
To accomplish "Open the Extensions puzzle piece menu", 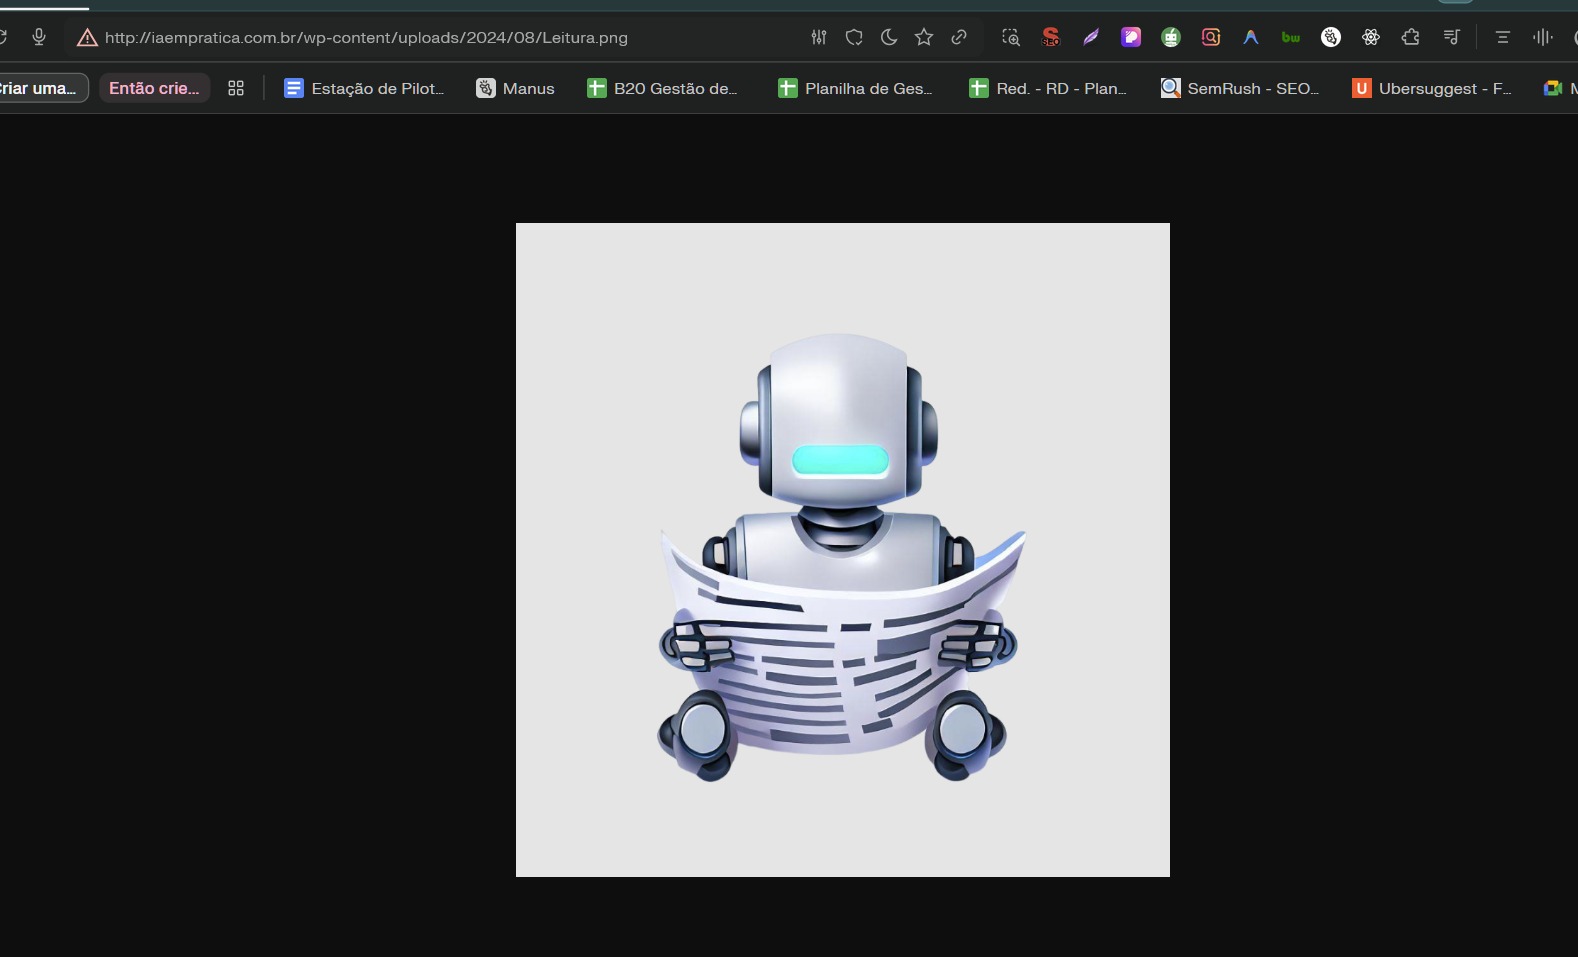I will [1411, 37].
